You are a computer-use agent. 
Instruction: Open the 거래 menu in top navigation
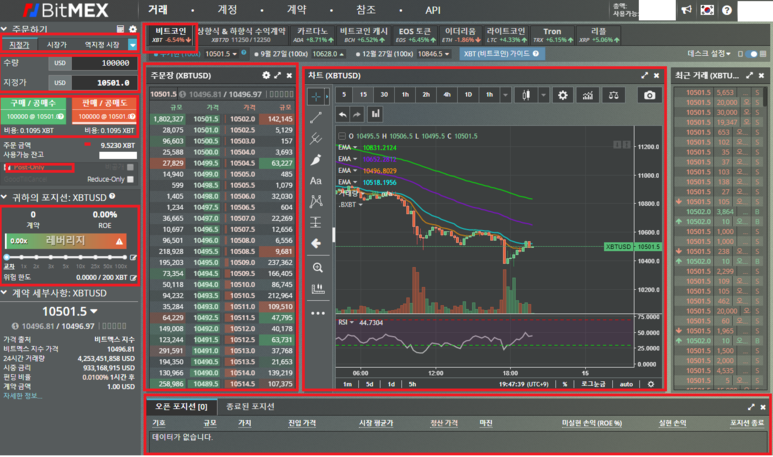158,10
